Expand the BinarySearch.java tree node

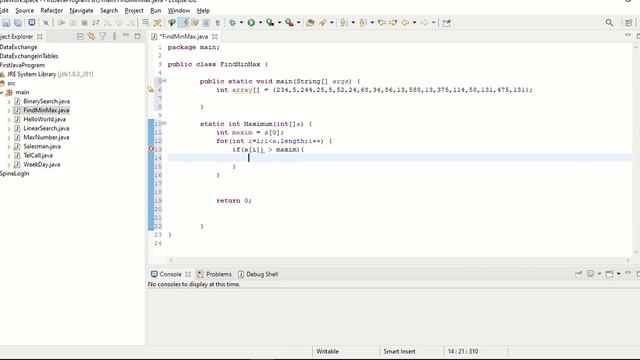9,101
